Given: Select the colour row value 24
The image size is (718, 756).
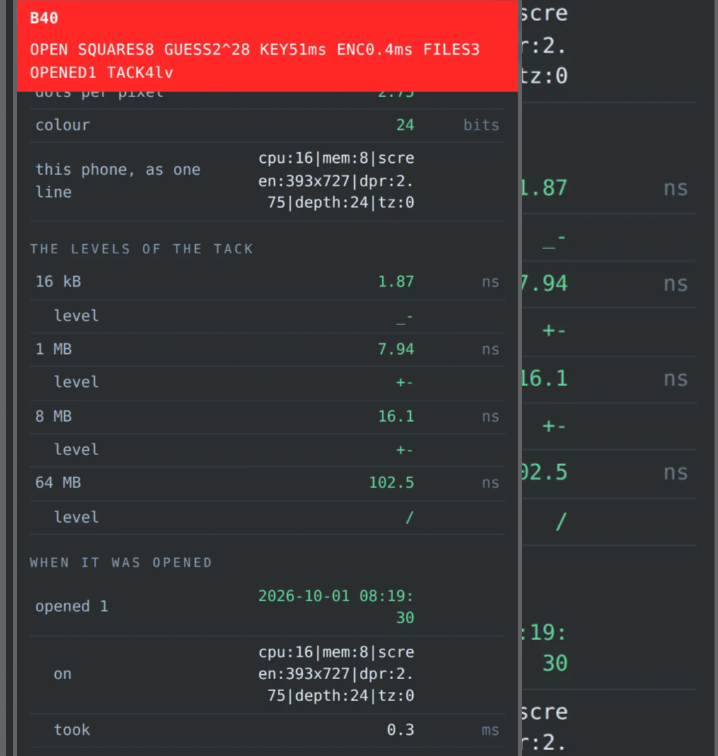Looking at the screenshot, I should [405, 125].
